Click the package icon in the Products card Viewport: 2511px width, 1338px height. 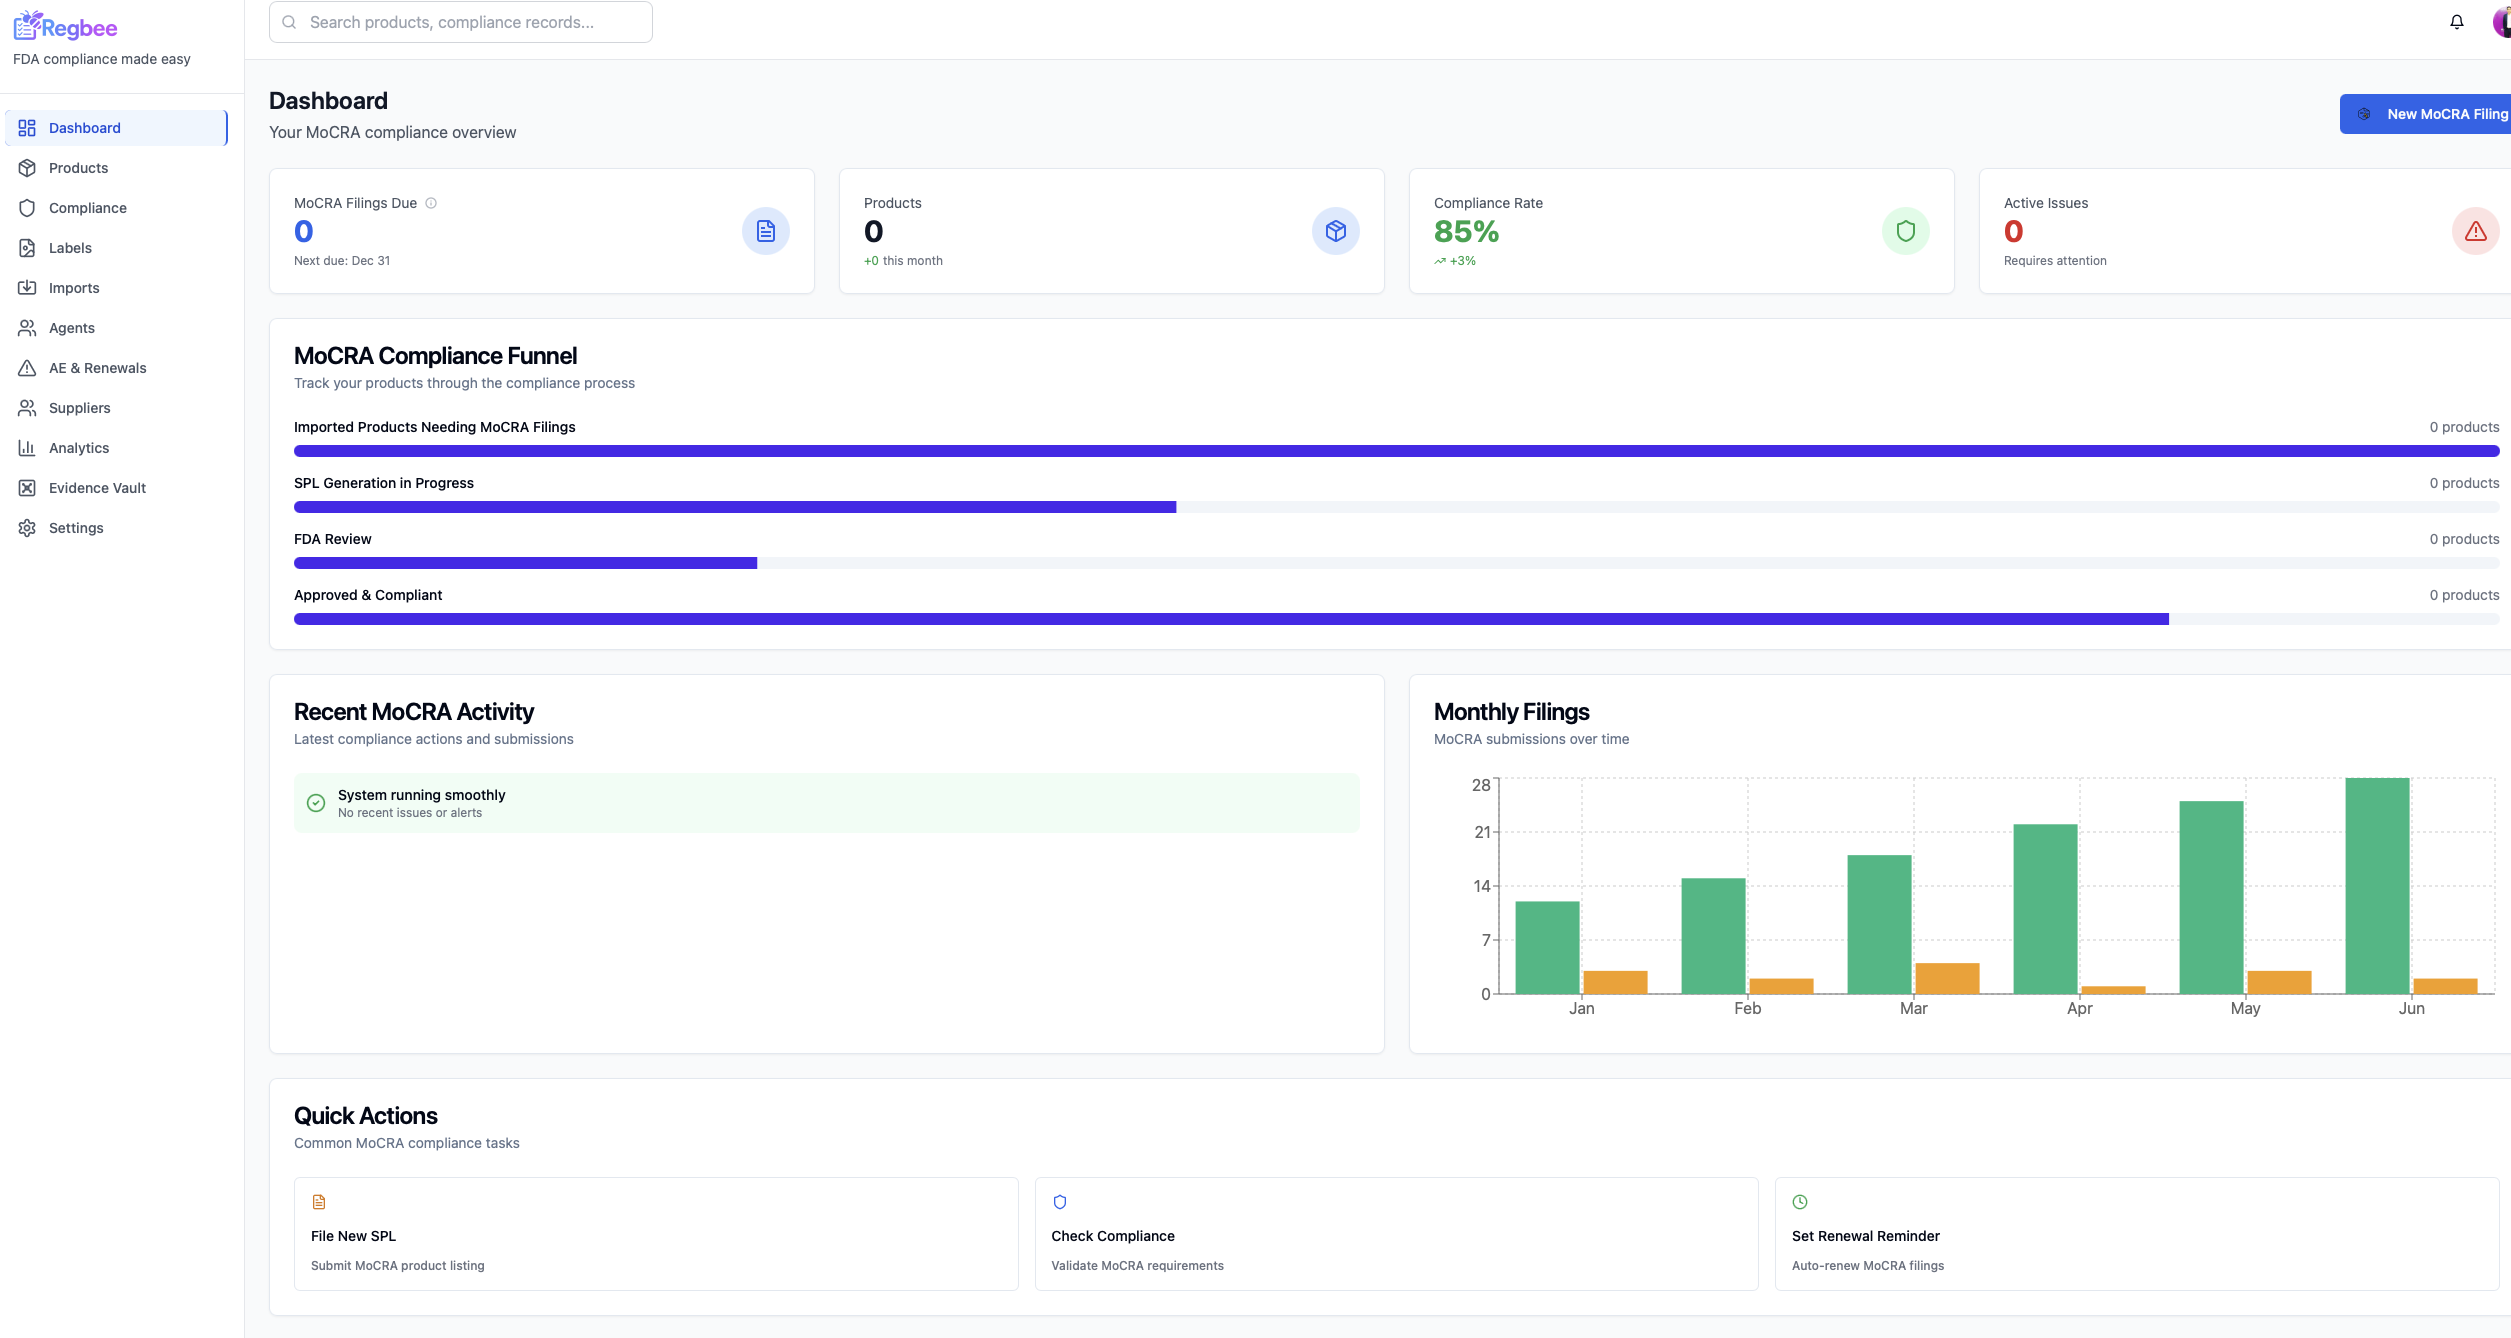coord(1335,231)
